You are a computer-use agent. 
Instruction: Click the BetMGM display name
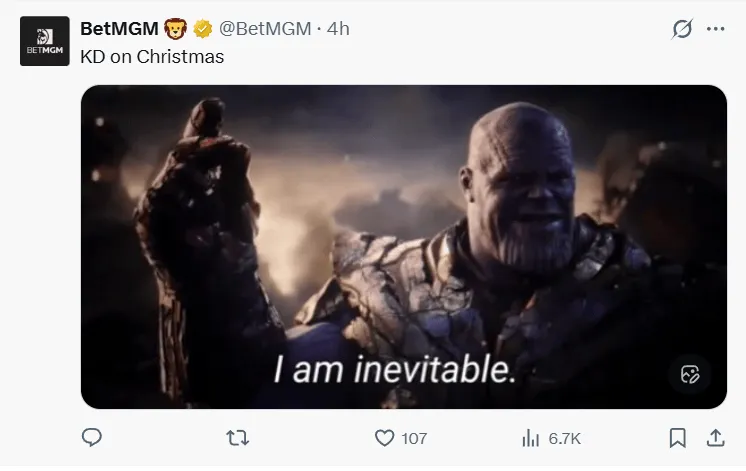(x=118, y=29)
